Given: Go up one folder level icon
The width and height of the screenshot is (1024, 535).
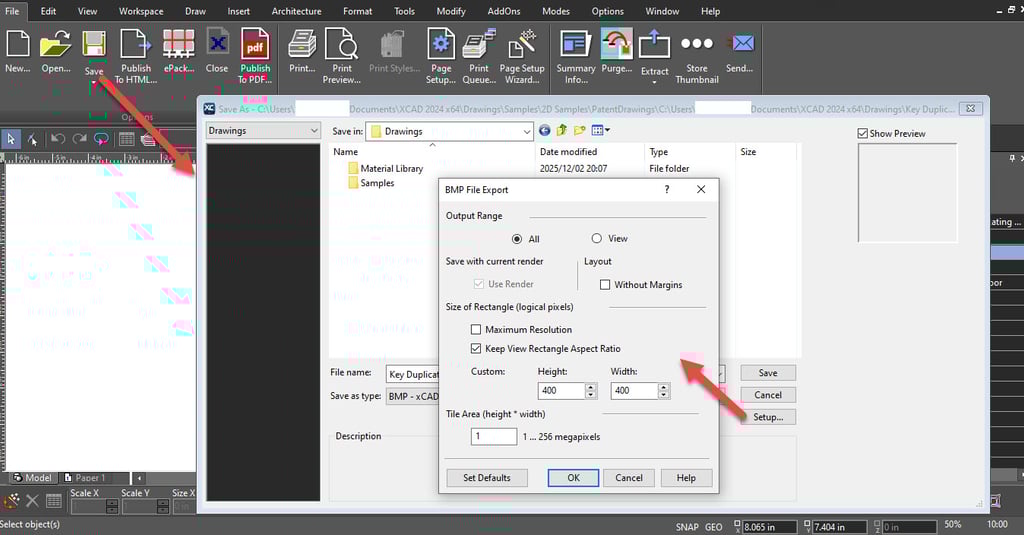Looking at the screenshot, I should [x=562, y=131].
